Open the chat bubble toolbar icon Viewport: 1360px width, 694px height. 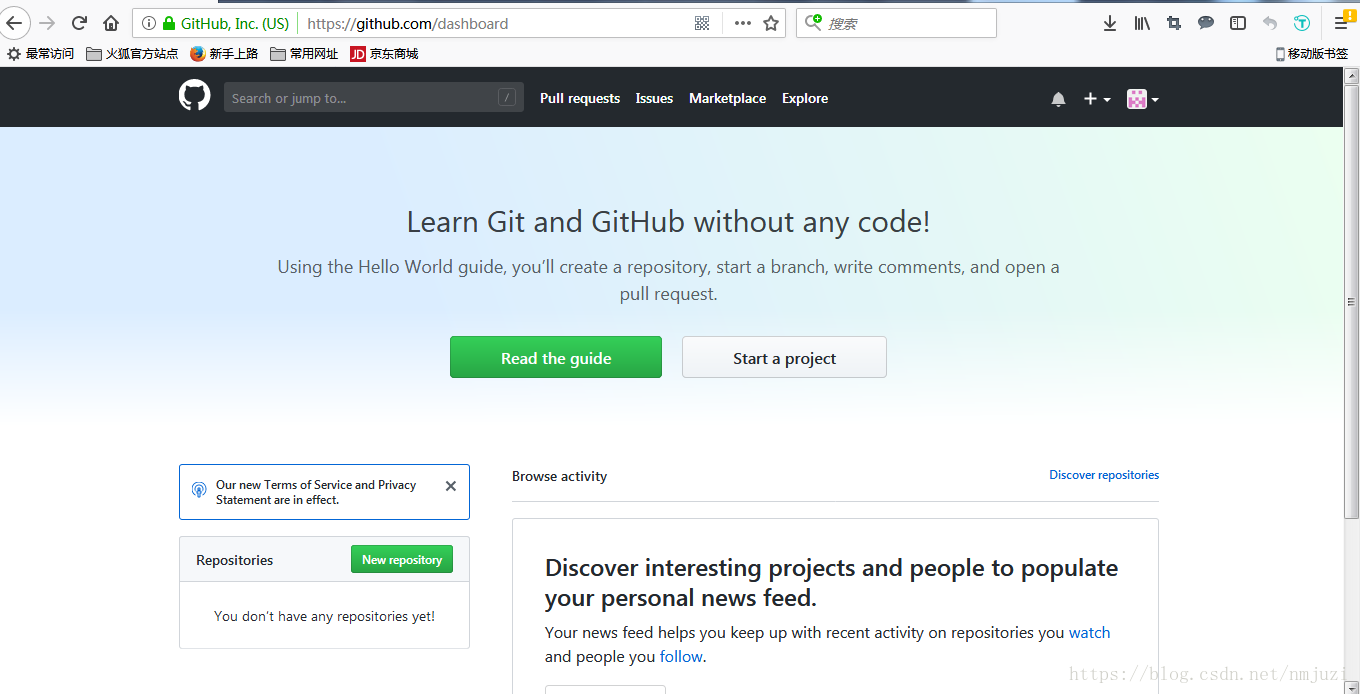pos(1206,23)
